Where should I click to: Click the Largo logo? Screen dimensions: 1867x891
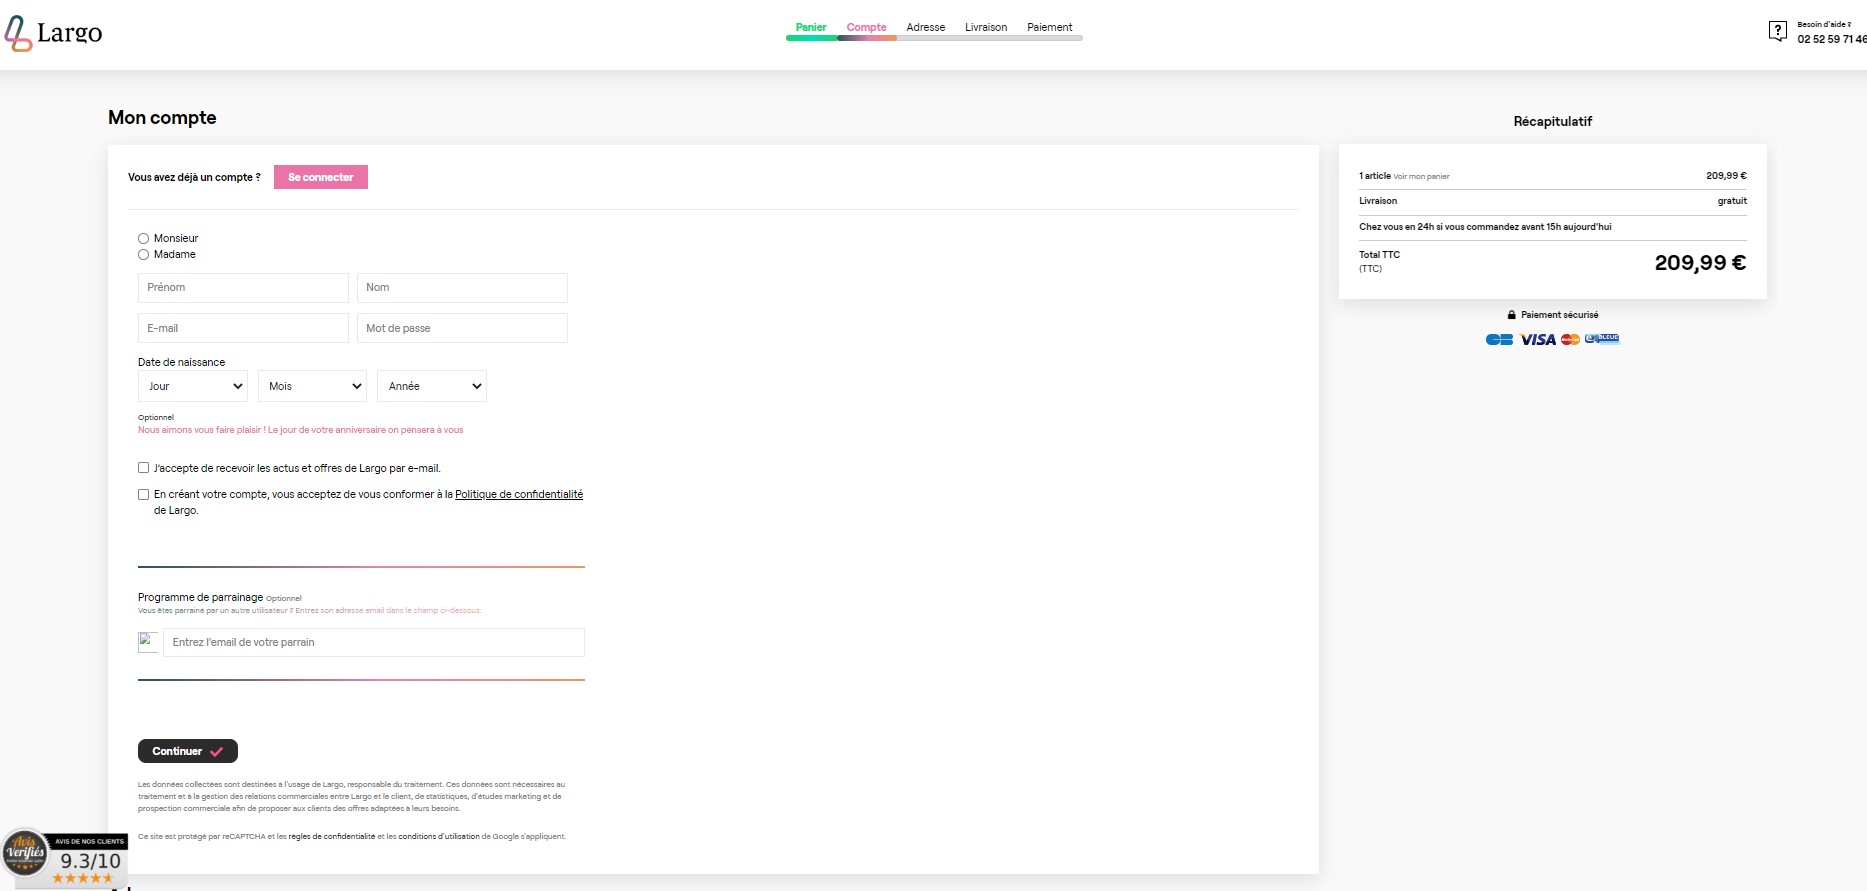pos(54,33)
